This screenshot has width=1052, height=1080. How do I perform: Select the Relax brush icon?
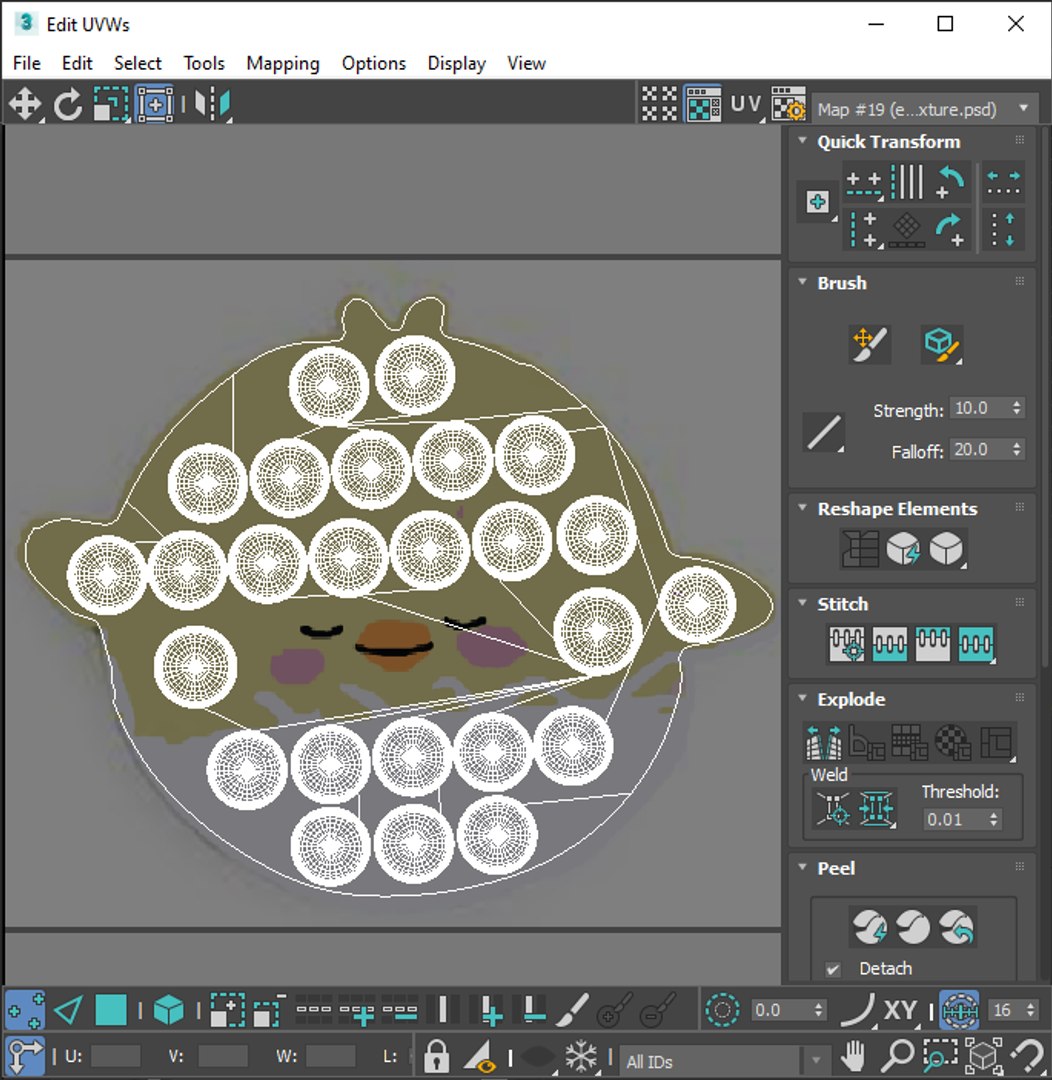(x=941, y=344)
